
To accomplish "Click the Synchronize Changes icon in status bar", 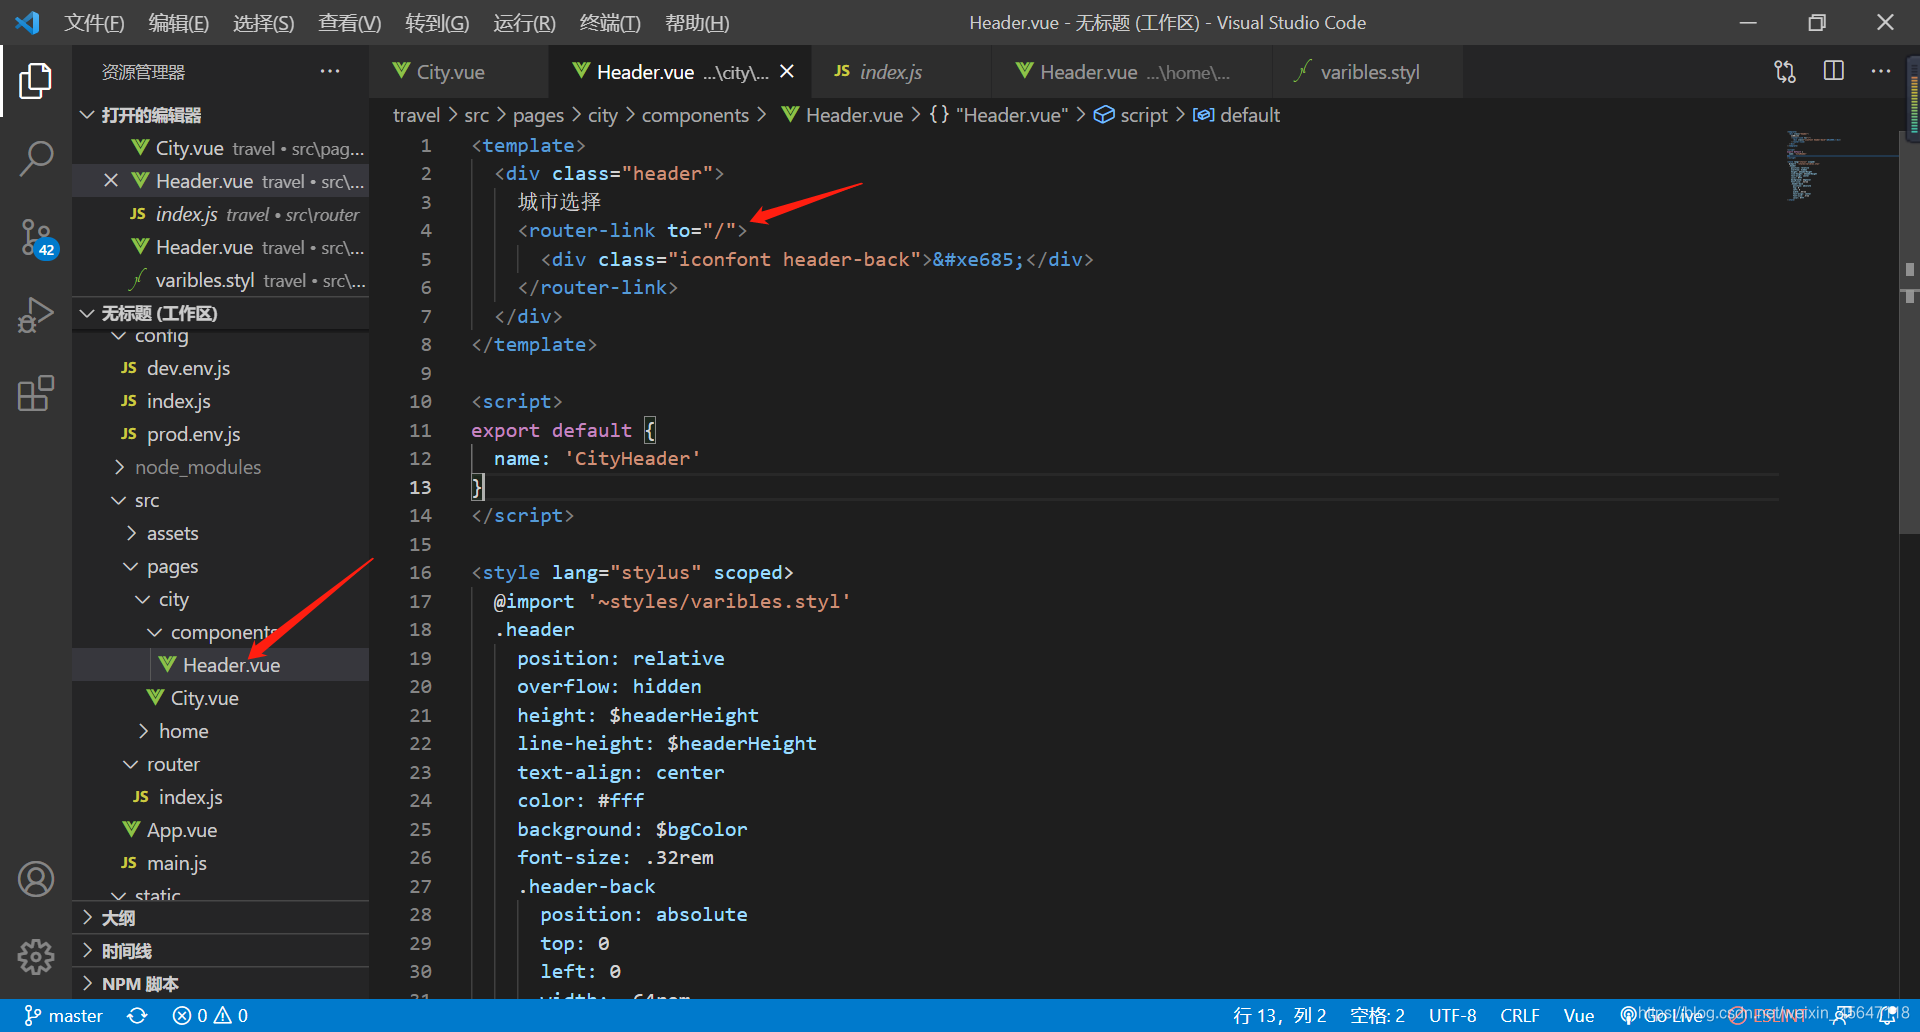I will coord(137,1016).
